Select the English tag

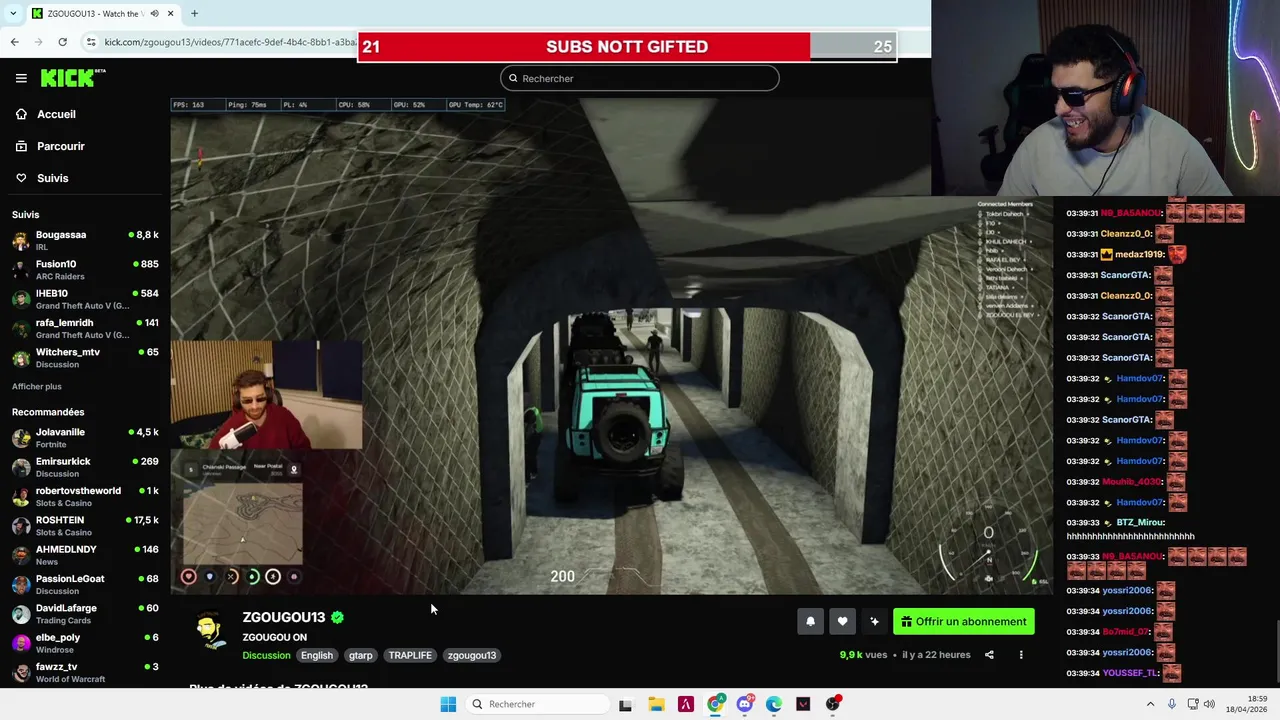pos(316,655)
